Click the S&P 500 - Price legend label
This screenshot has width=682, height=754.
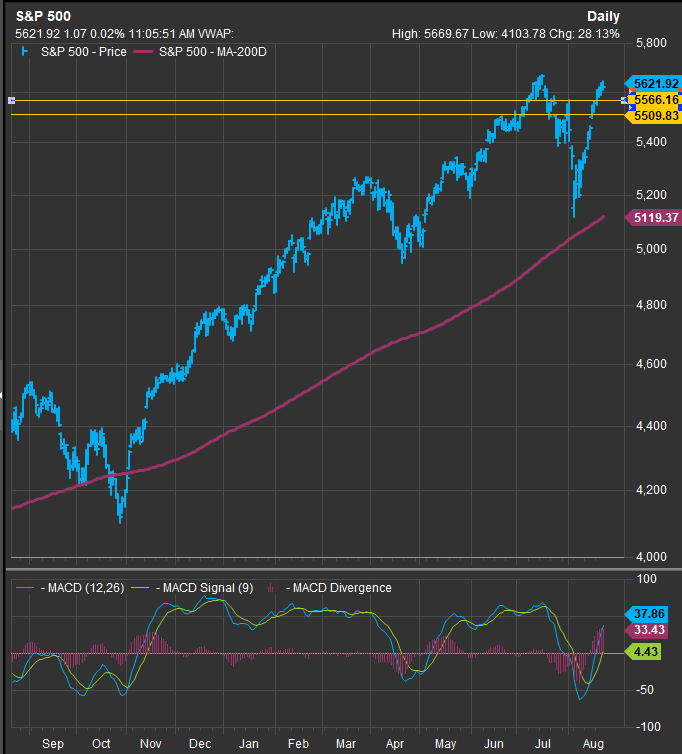[84, 52]
